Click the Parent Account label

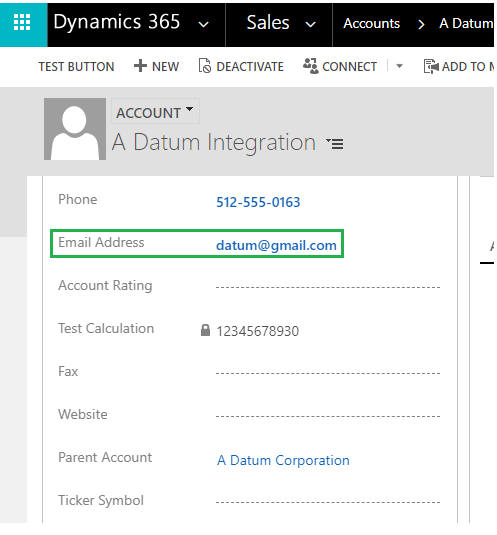click(105, 457)
